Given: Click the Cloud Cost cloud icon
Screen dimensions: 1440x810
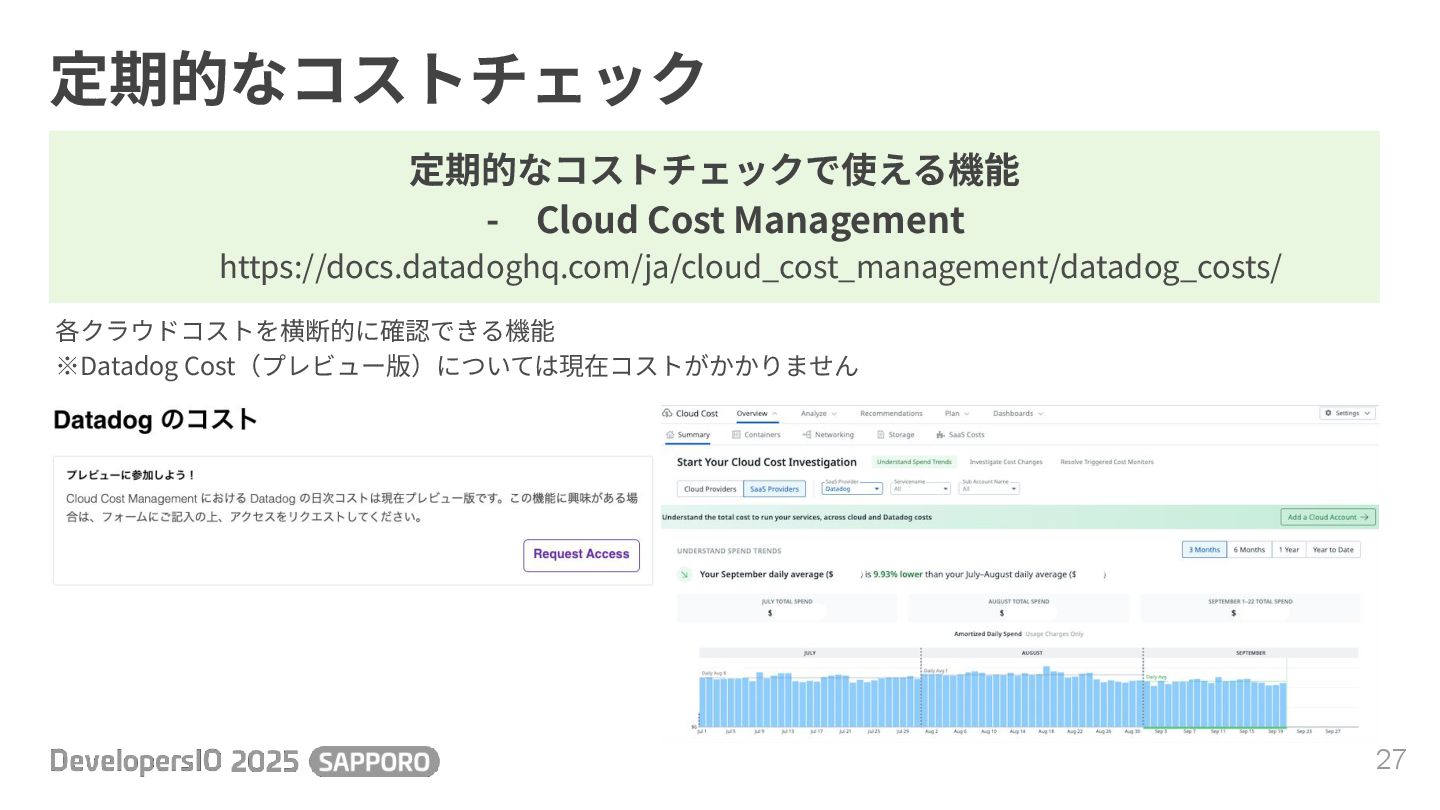Looking at the screenshot, I should pyautogui.click(x=667, y=413).
